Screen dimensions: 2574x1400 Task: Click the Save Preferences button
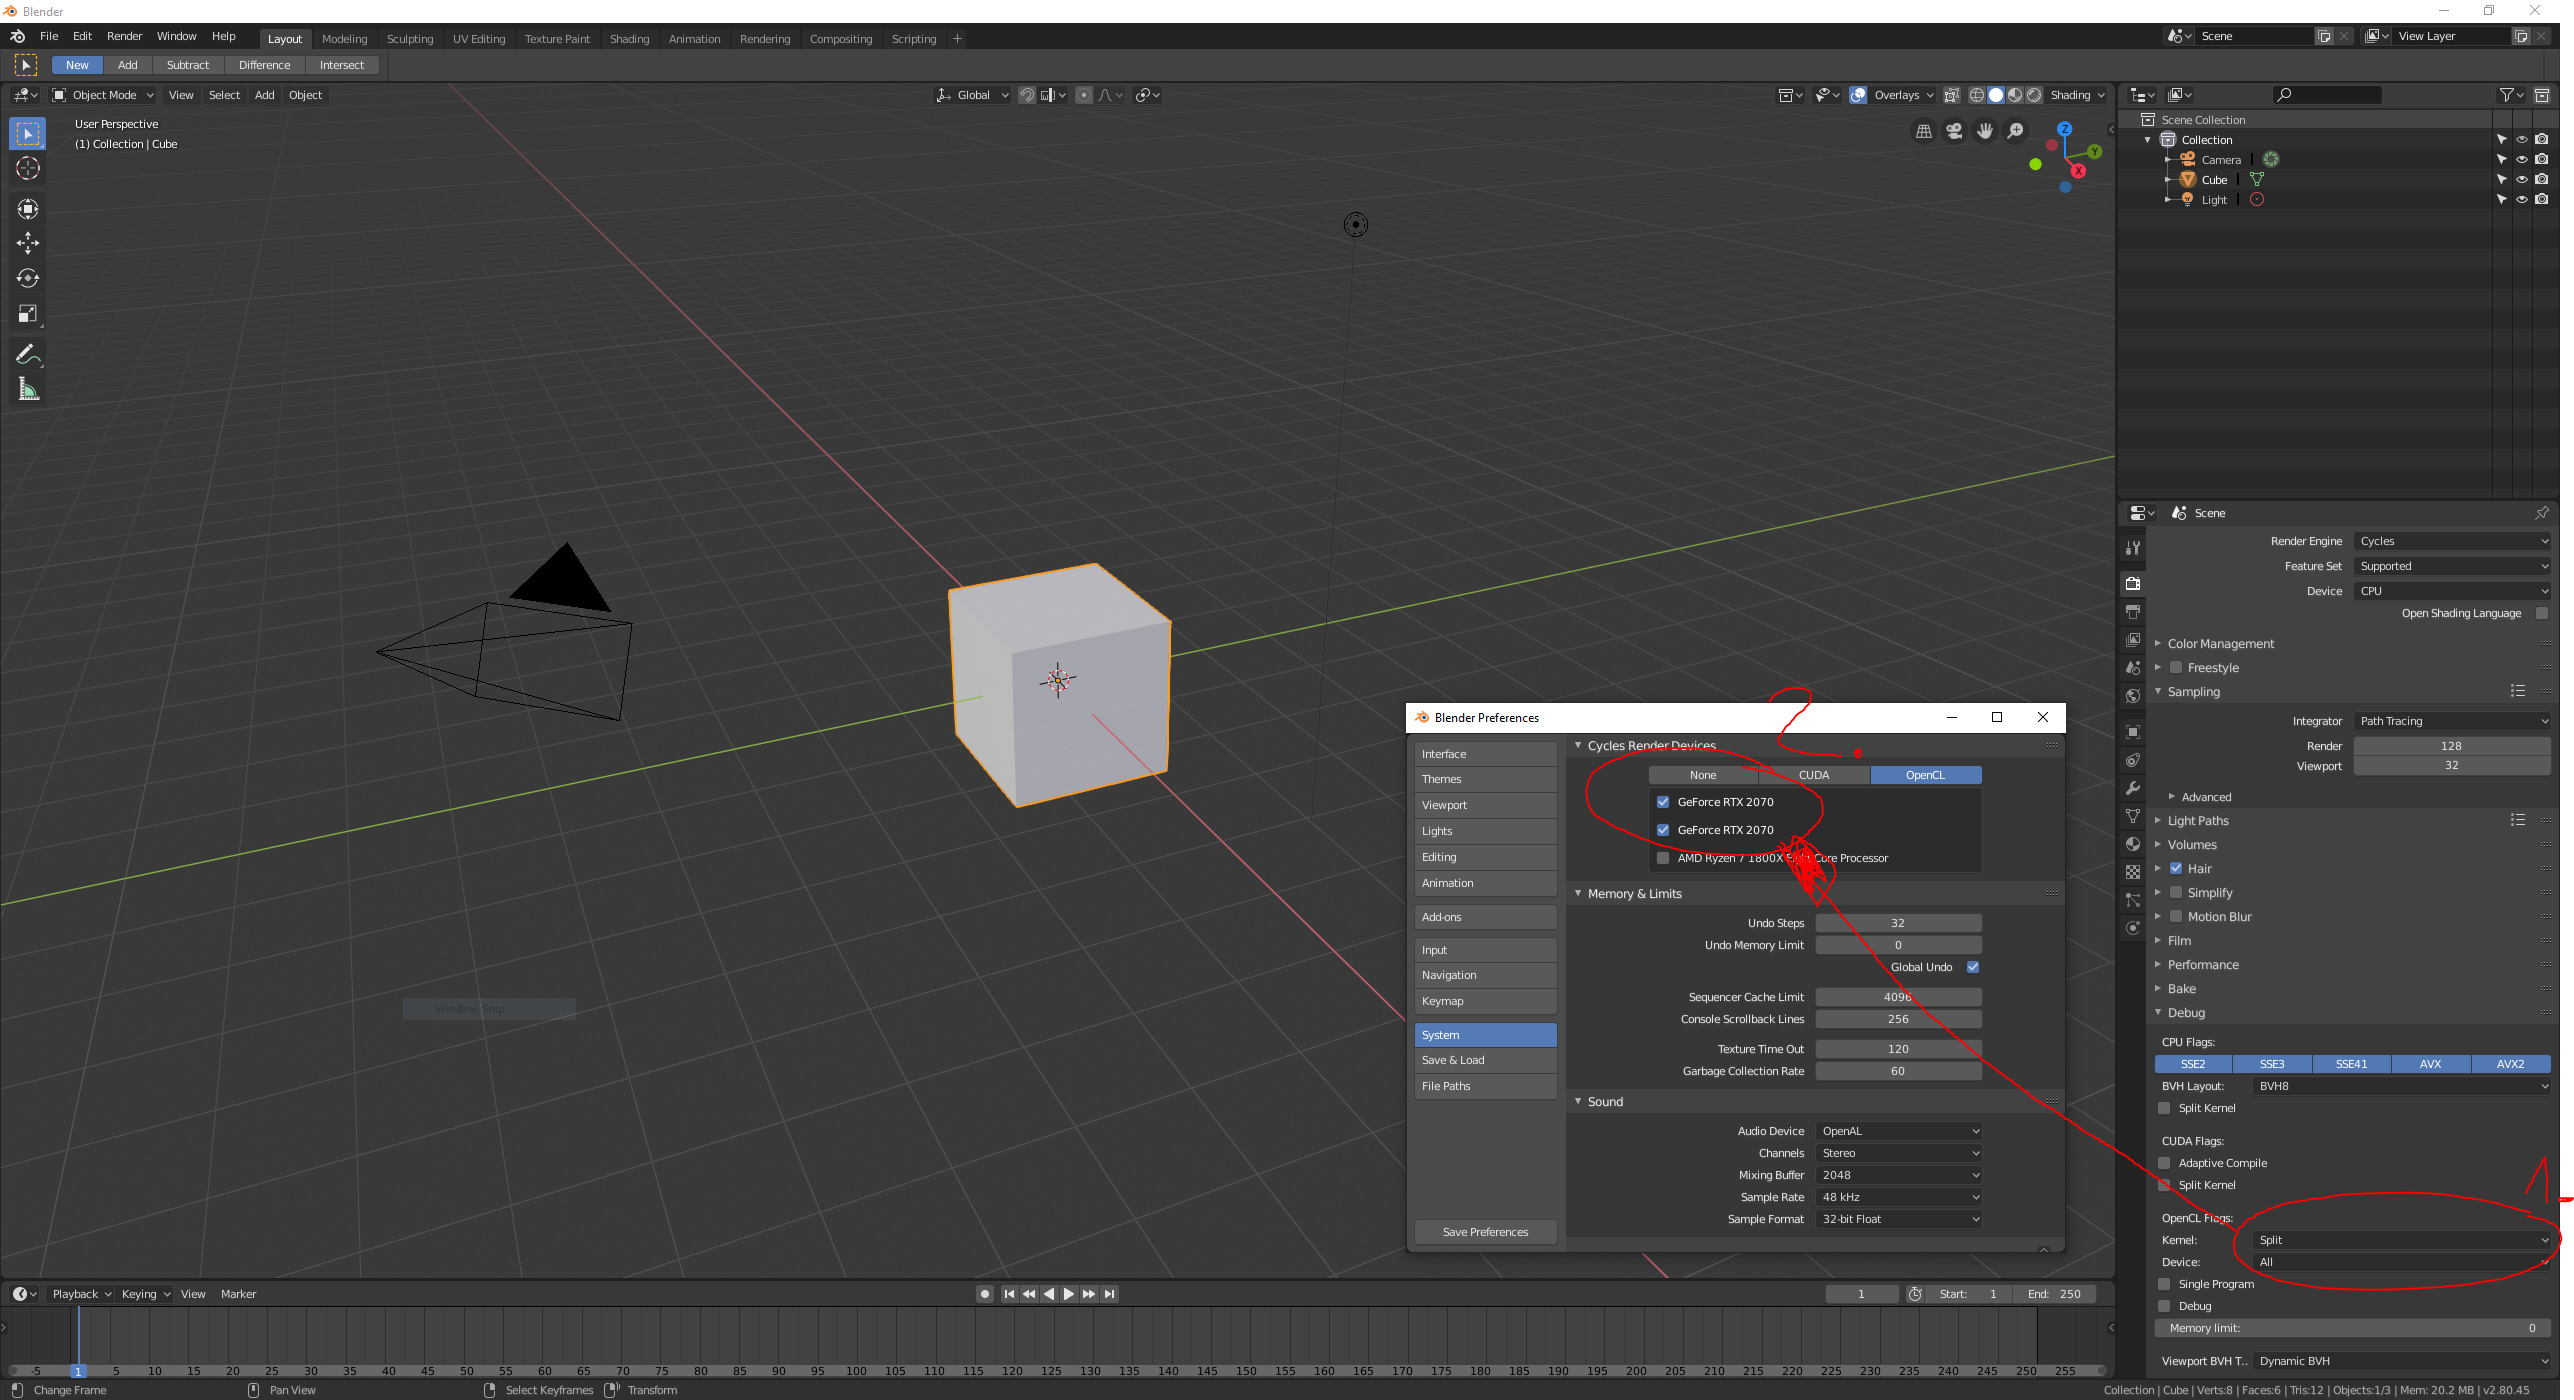tap(1485, 1232)
